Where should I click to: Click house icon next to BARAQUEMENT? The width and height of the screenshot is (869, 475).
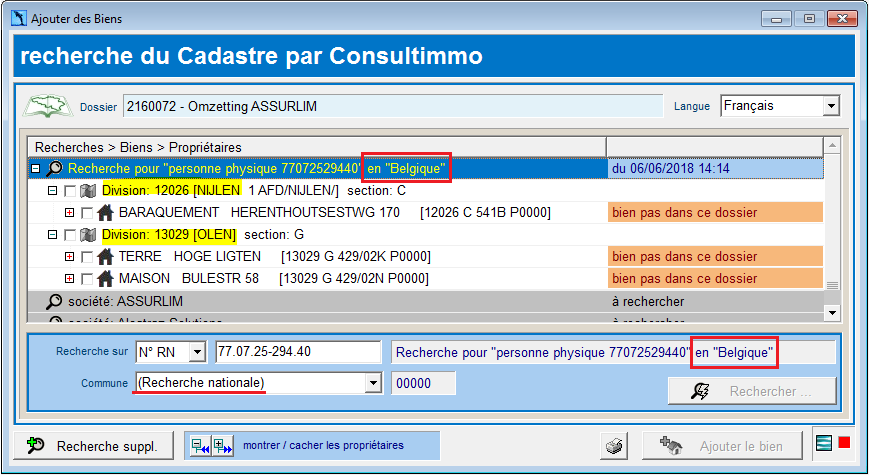(105, 212)
